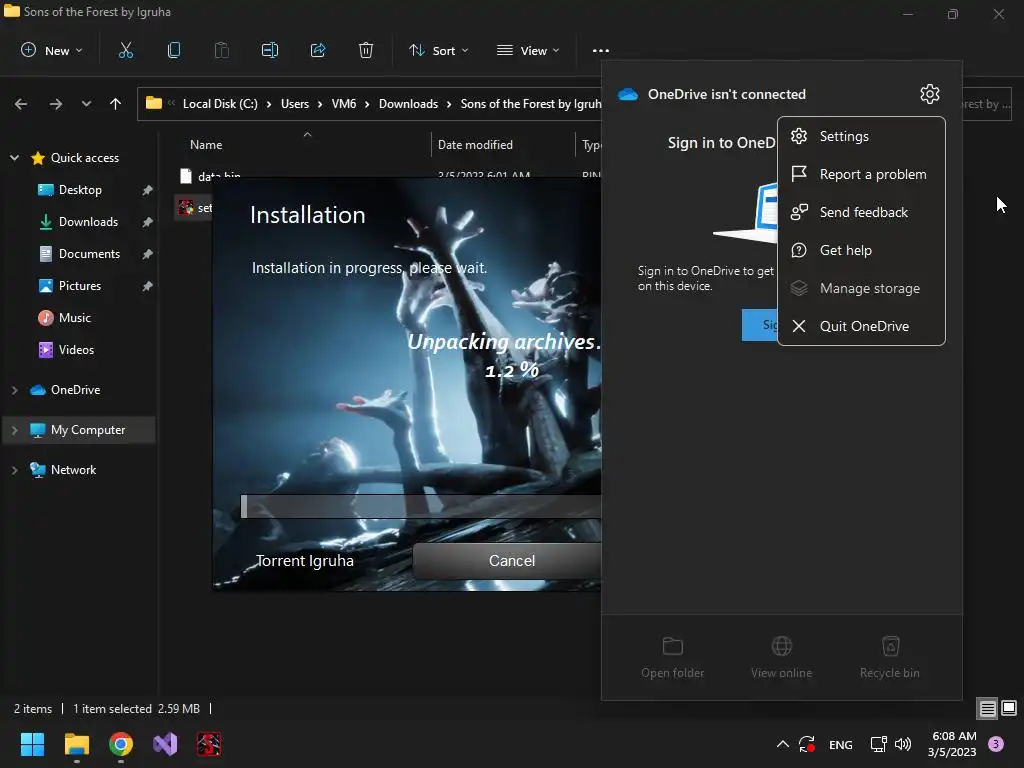
Task: Go back with the left arrow
Action: [x=21, y=104]
